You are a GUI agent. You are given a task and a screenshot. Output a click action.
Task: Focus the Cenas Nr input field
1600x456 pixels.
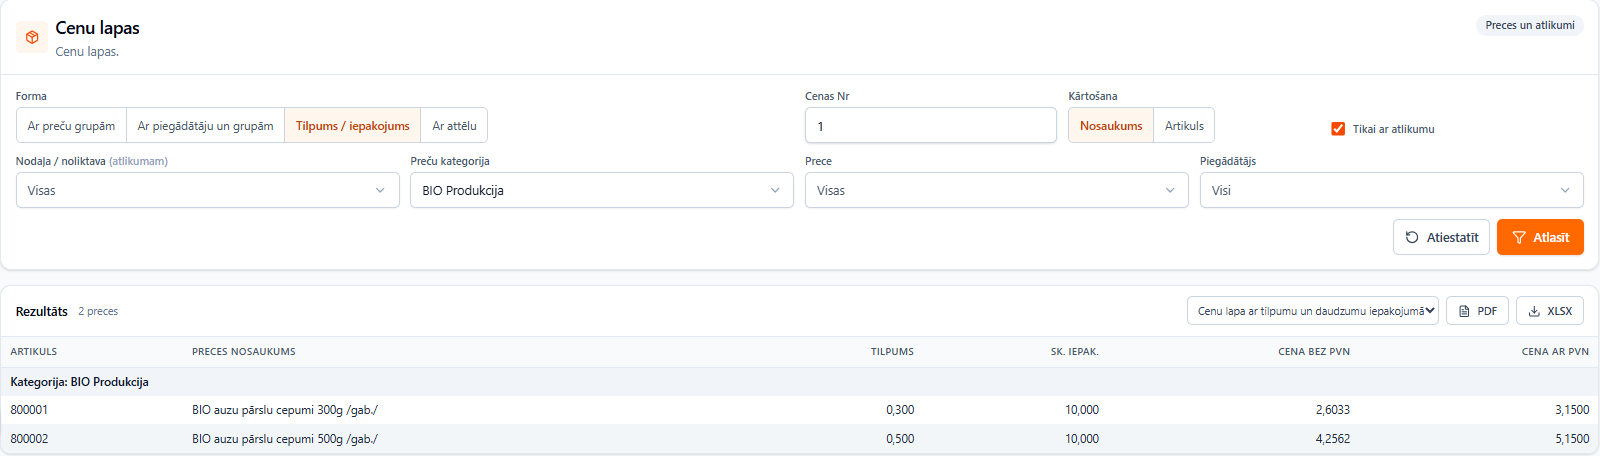[x=931, y=126]
